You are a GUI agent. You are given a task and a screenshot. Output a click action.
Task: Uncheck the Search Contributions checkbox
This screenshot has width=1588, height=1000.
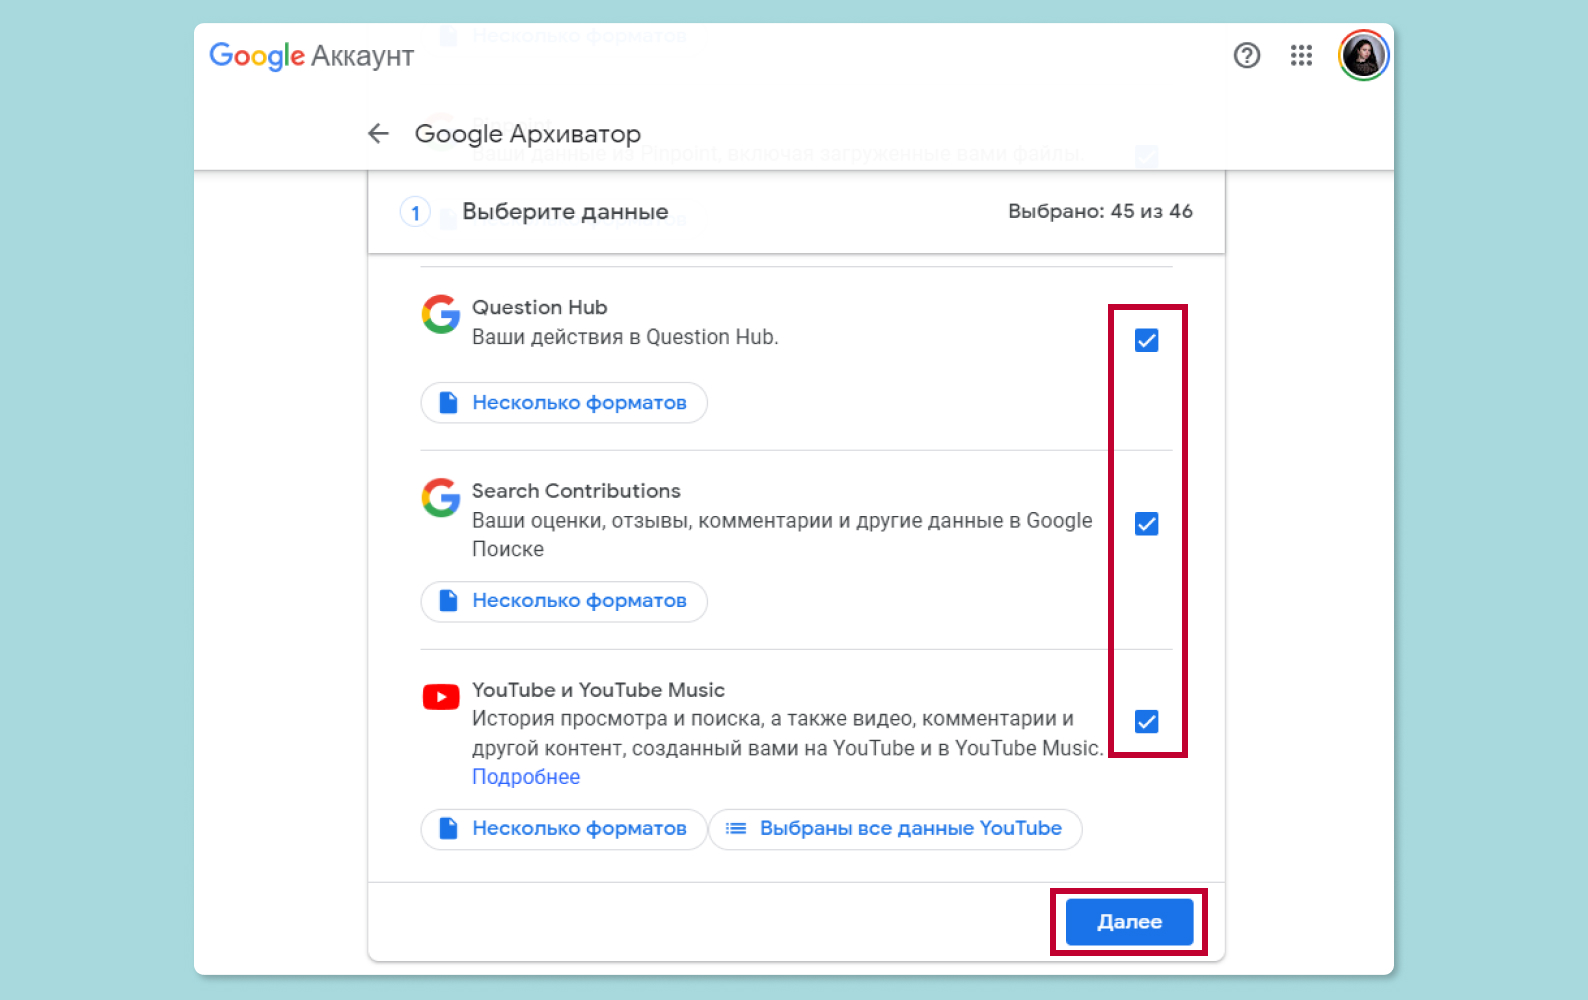(1147, 523)
